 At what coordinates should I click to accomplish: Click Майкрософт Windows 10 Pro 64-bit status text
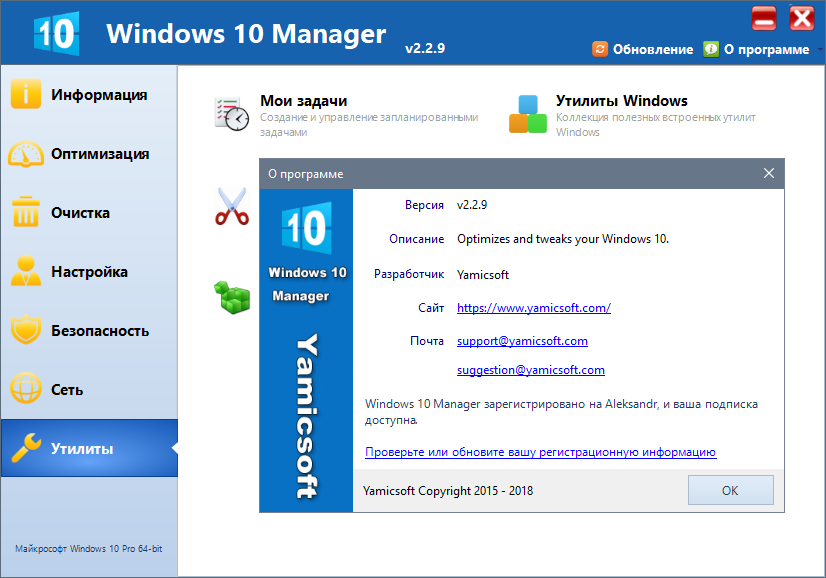pyautogui.click(x=88, y=548)
